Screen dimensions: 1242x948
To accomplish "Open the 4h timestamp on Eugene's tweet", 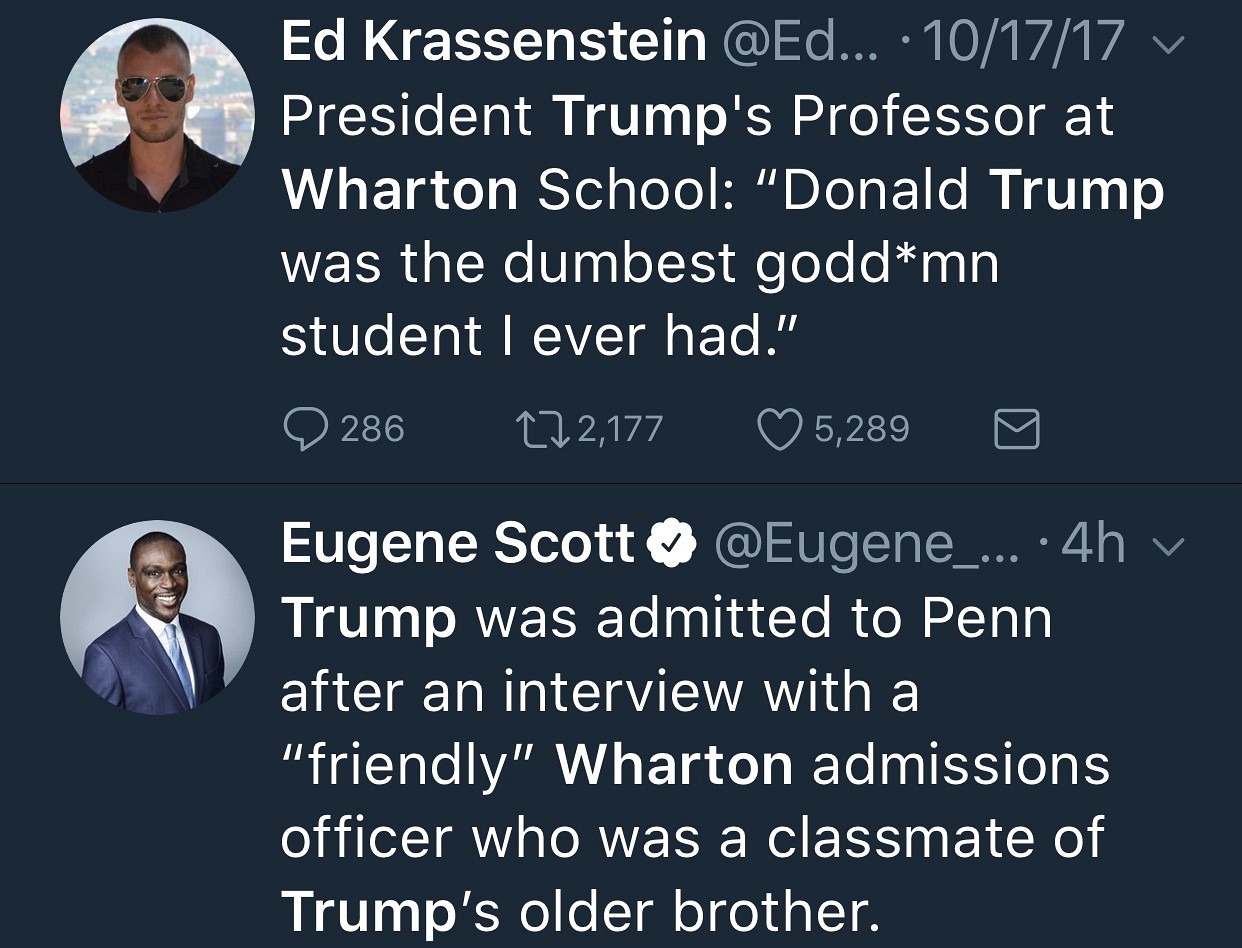I will tap(1091, 545).
